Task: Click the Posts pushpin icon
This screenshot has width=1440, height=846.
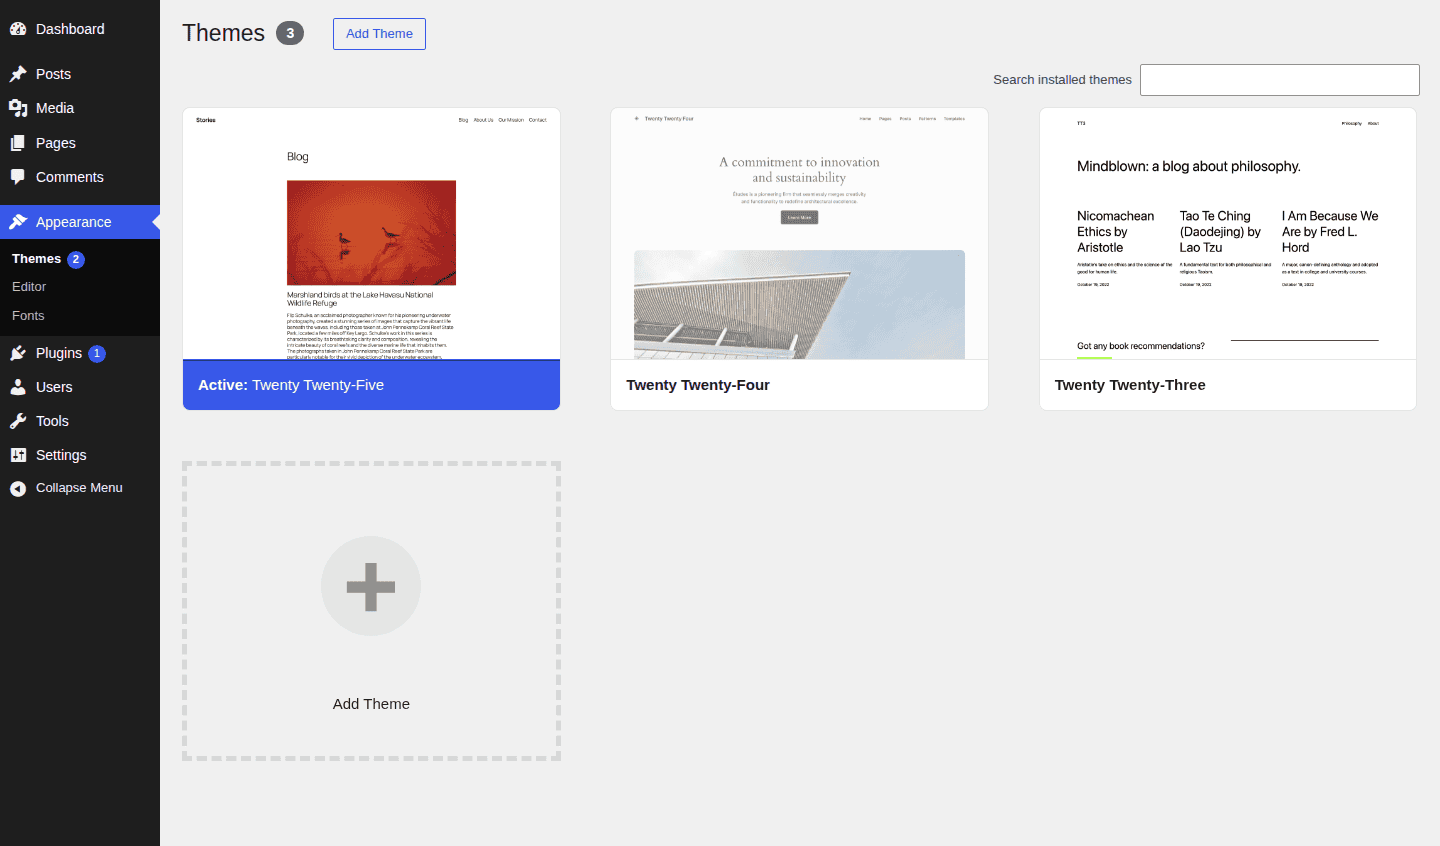Action: [x=18, y=74]
